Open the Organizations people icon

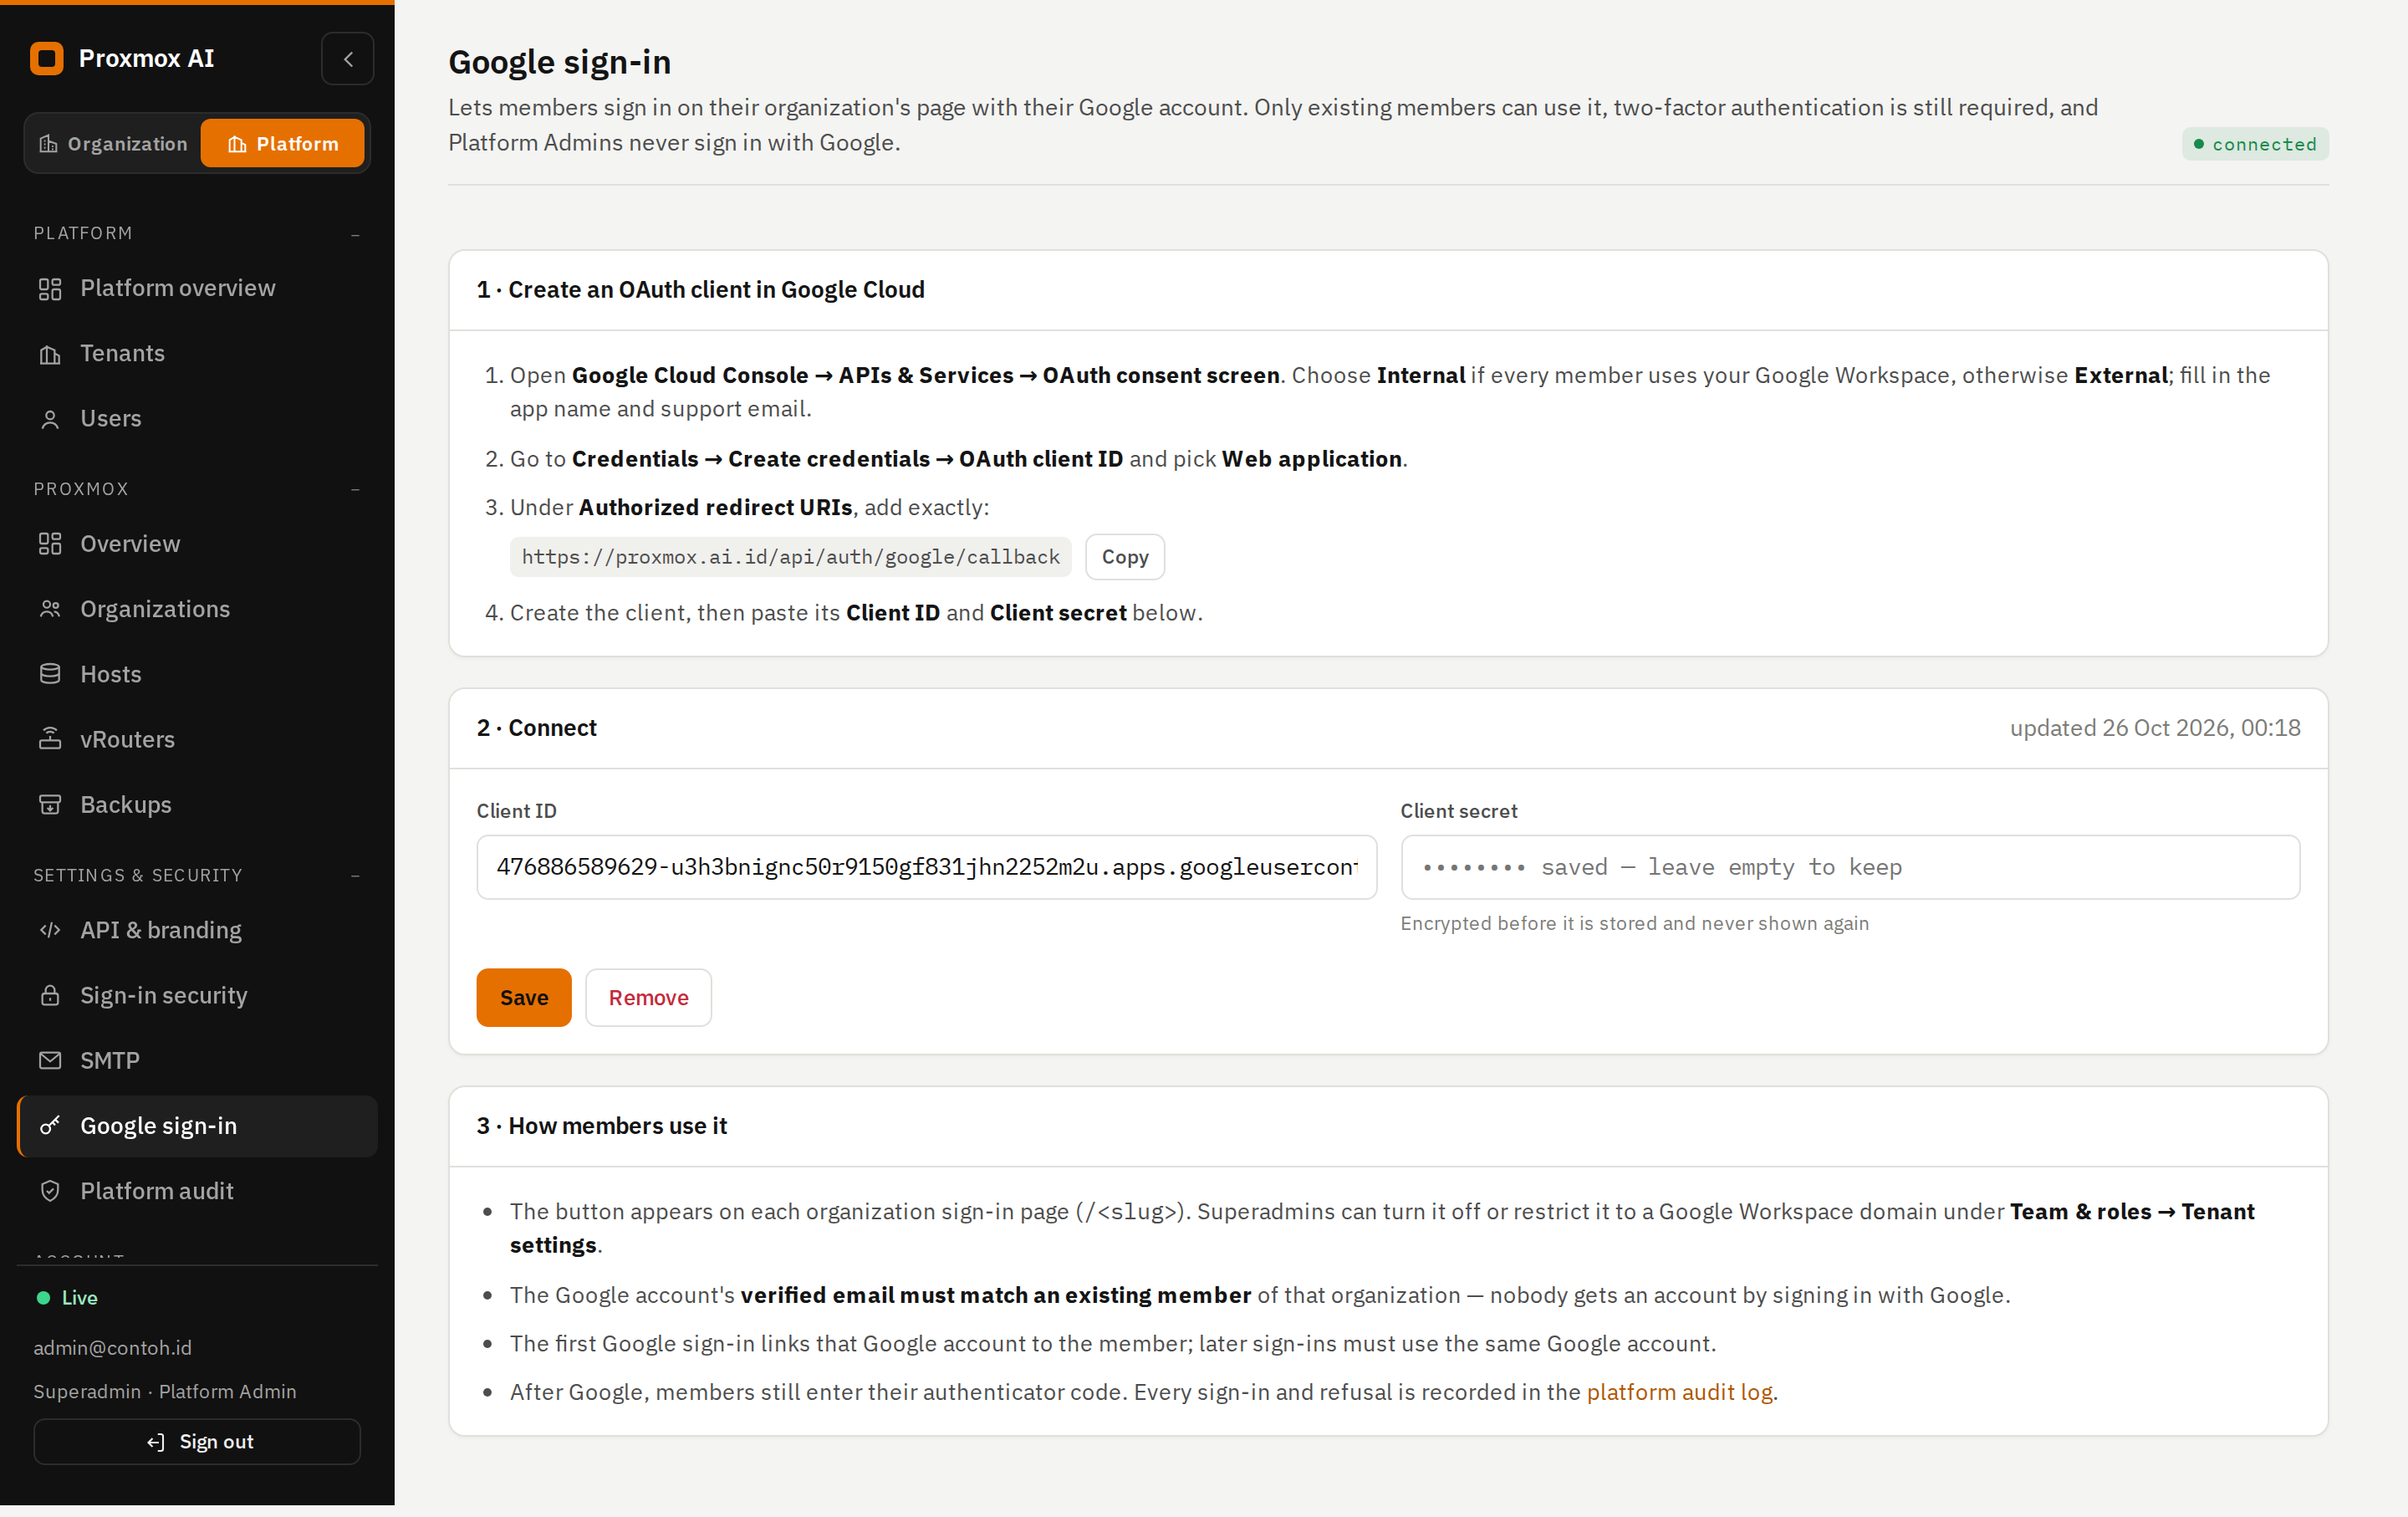tap(50, 609)
